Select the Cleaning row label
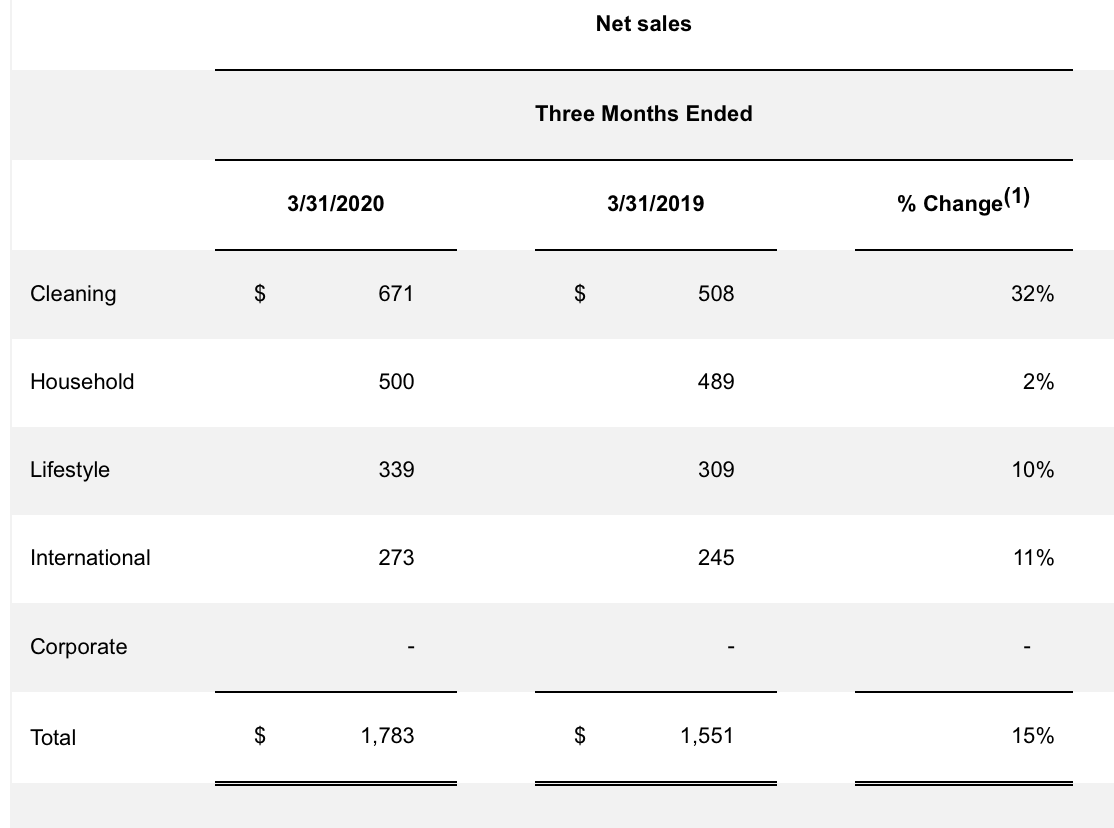This screenshot has width=1114, height=828. [x=73, y=294]
